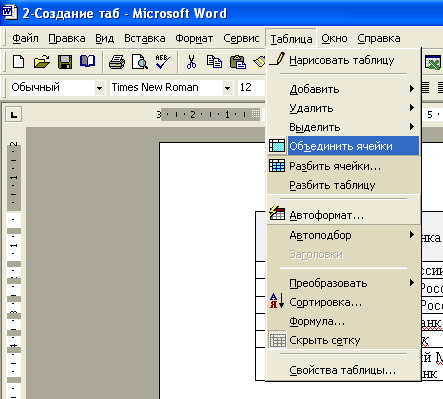
Task: Open Print Preview with the magnifier page icon
Action: click(140, 62)
